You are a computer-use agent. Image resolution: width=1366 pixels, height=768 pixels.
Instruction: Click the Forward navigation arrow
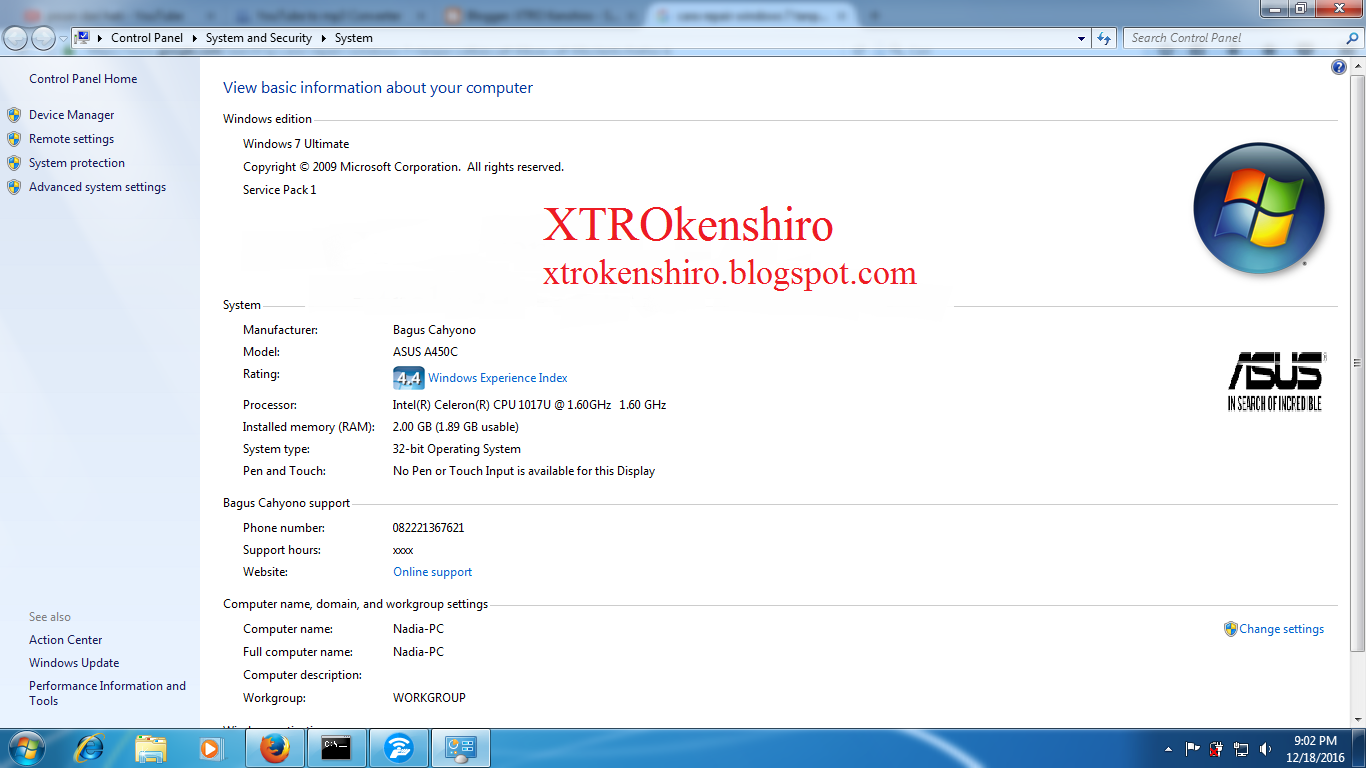pyautogui.click(x=43, y=38)
